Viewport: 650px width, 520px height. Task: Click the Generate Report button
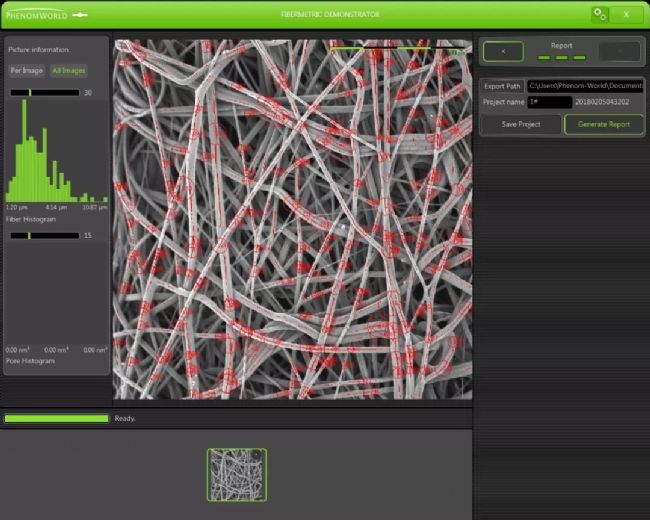pyautogui.click(x=604, y=124)
